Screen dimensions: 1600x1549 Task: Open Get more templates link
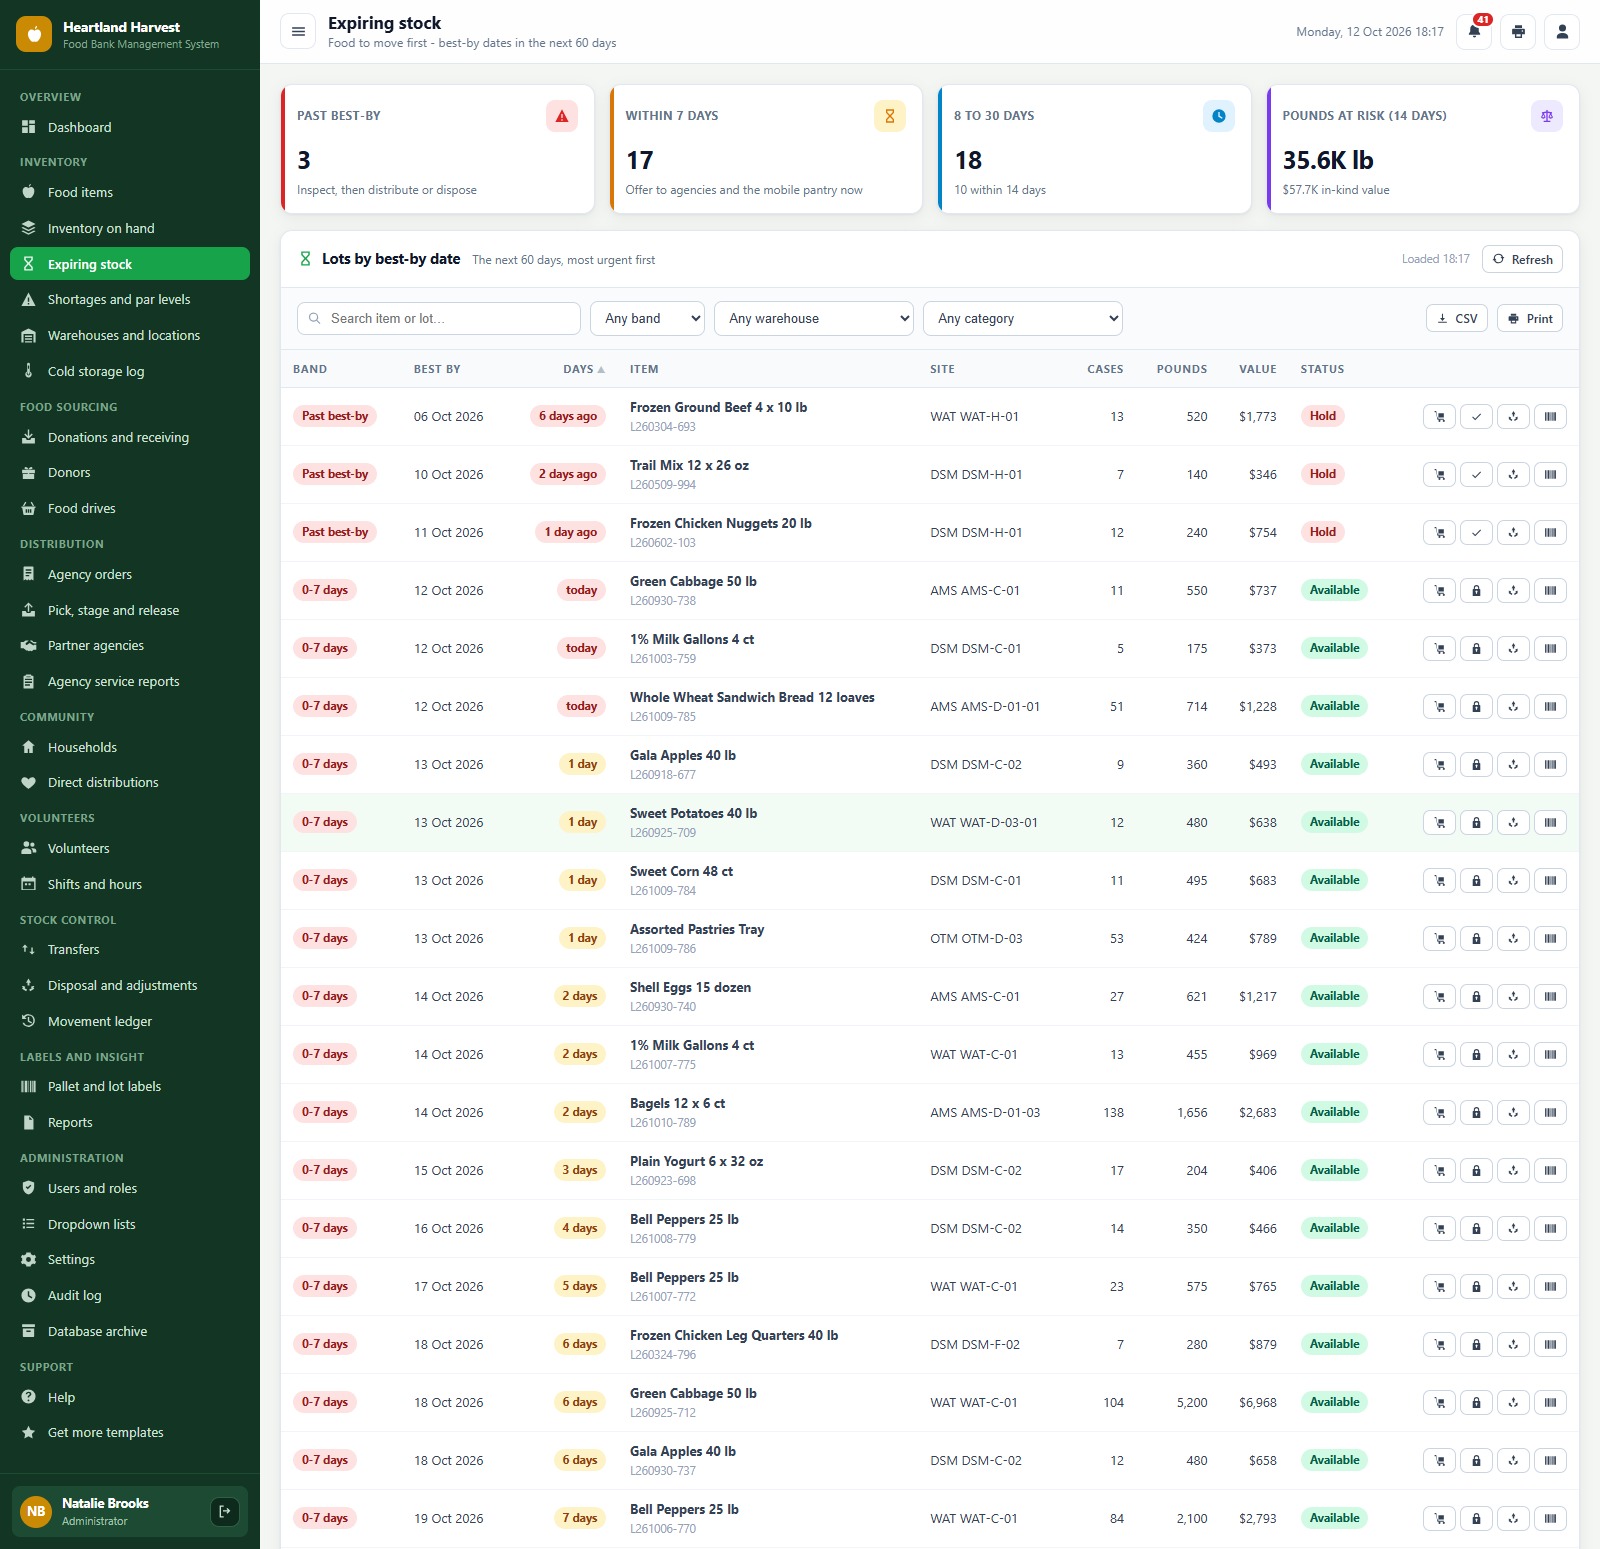click(x=130, y=1433)
